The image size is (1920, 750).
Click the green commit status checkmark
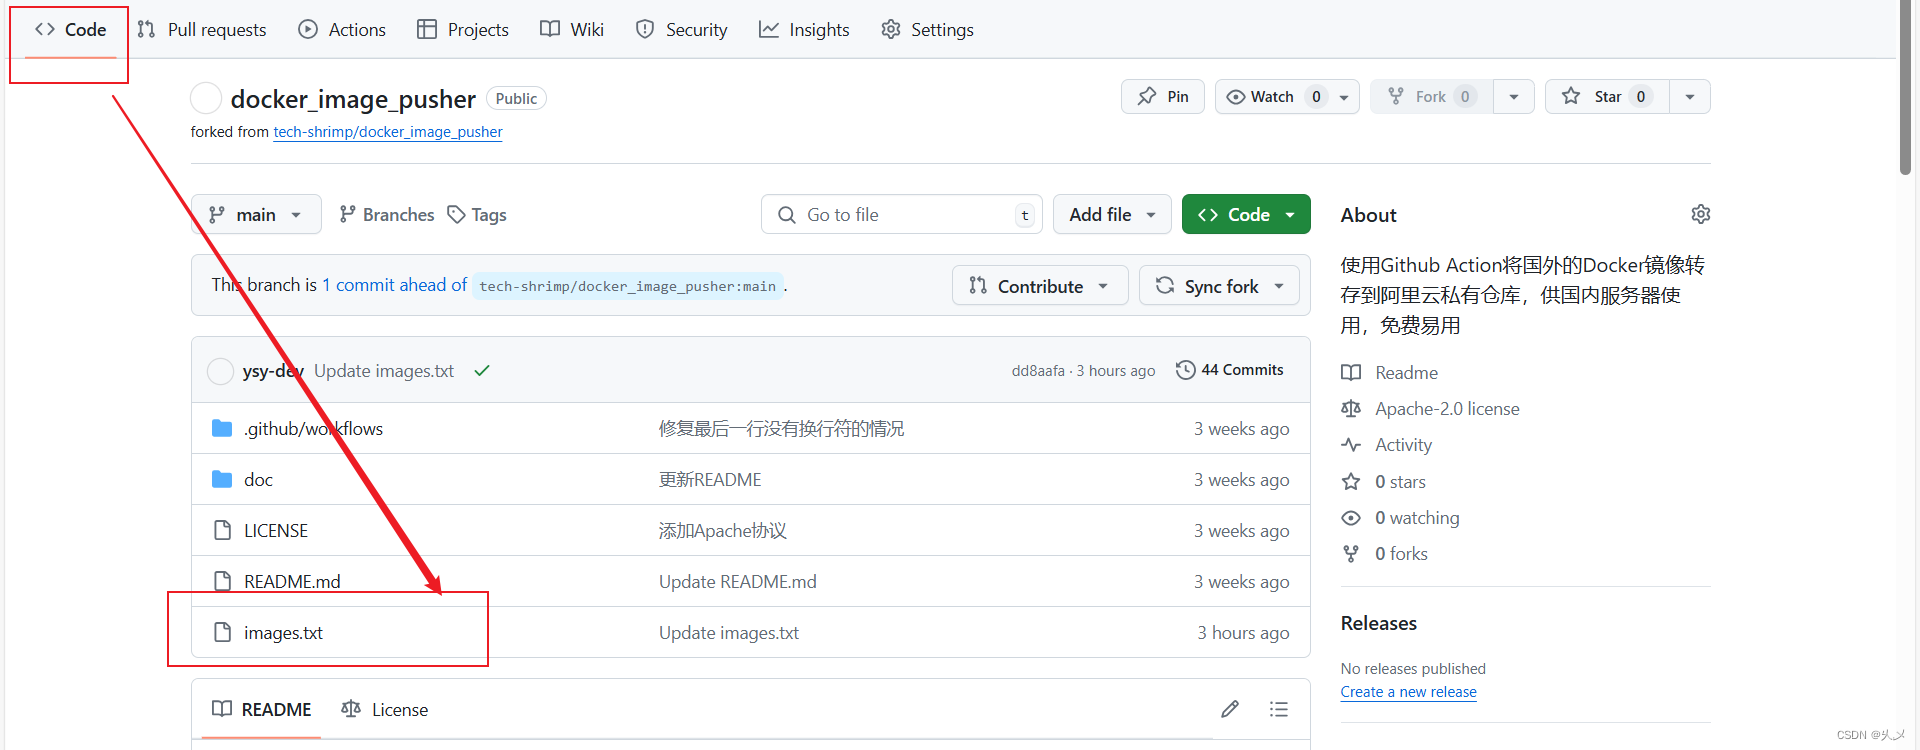[x=482, y=371]
